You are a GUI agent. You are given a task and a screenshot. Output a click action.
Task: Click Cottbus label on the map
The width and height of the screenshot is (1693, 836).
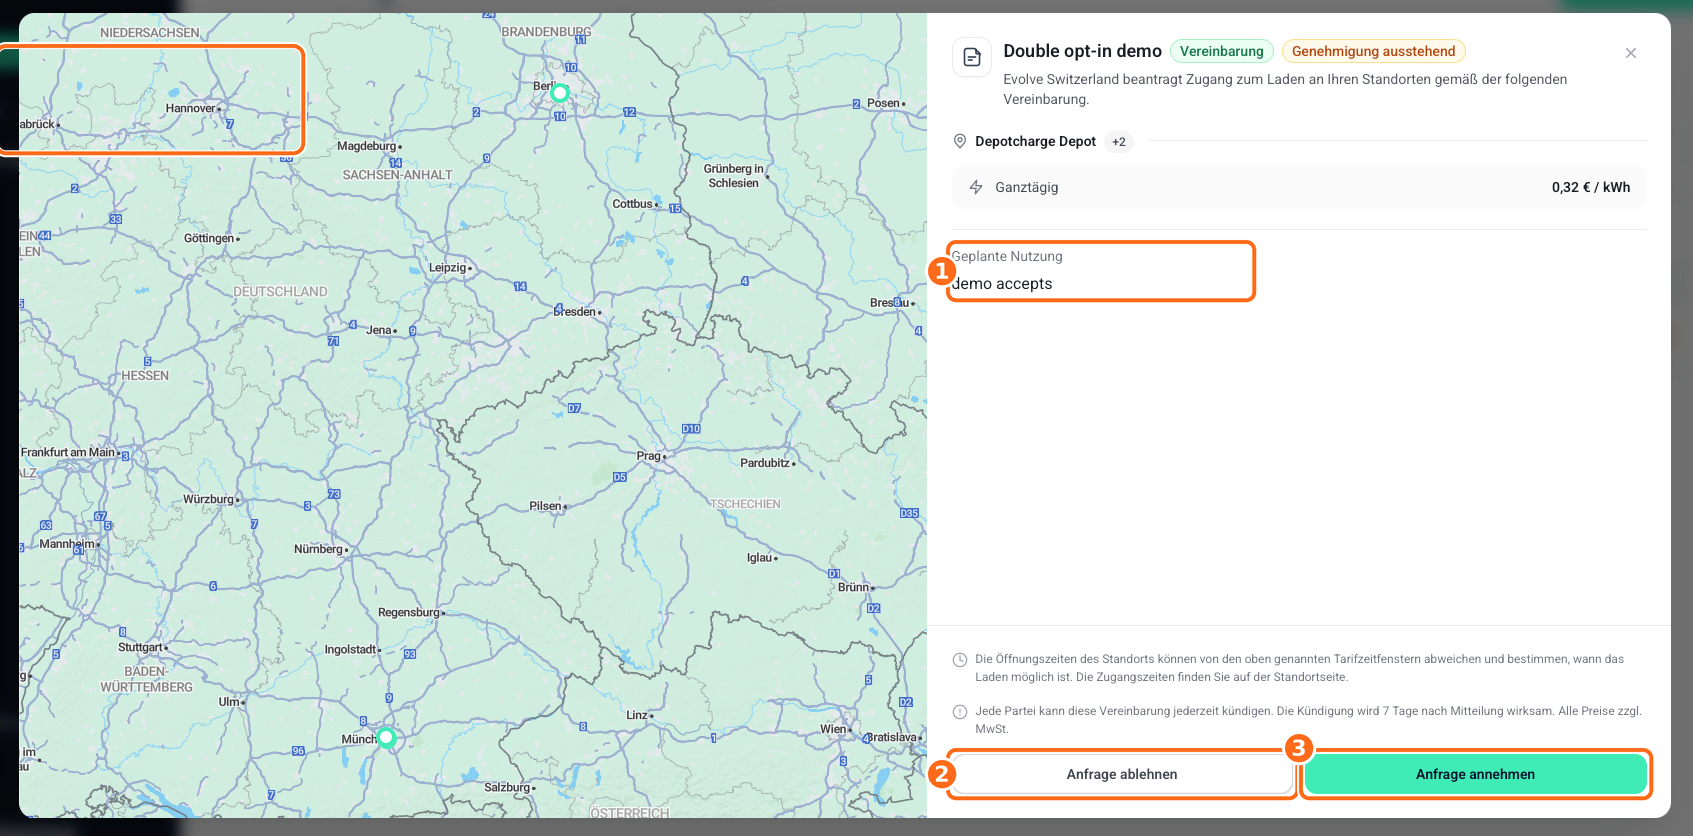[x=633, y=204]
